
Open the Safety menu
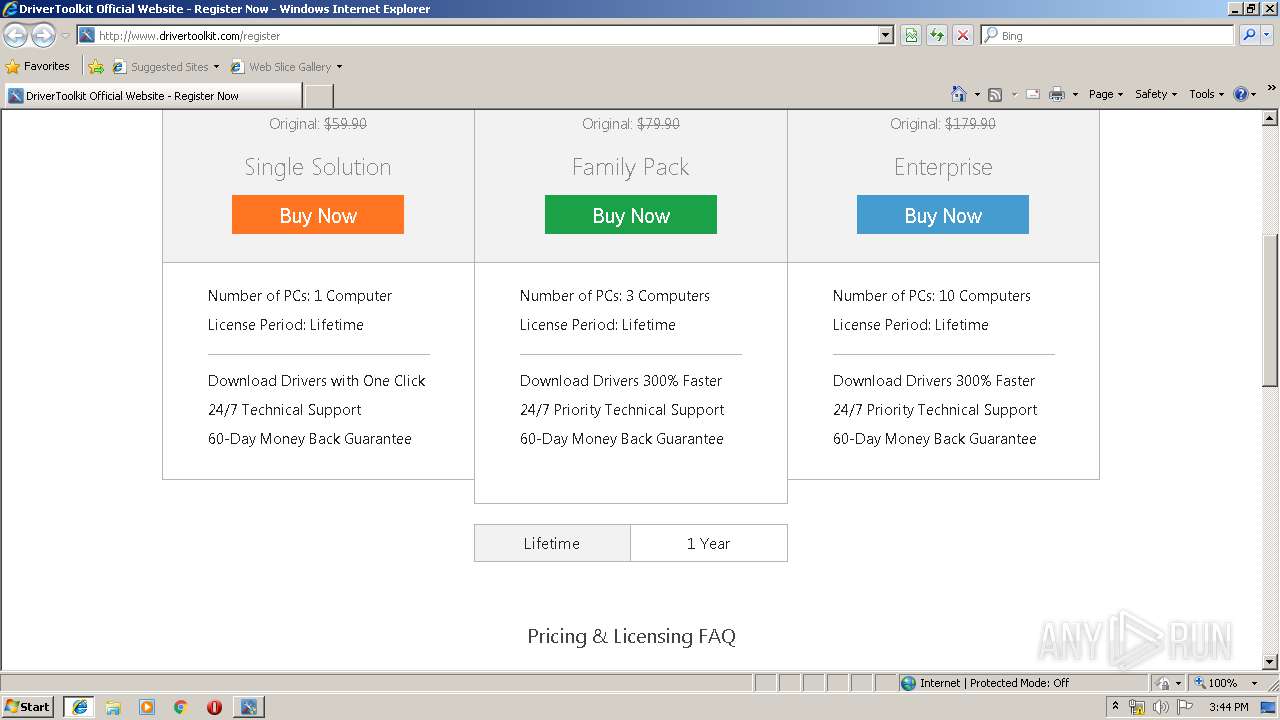click(1155, 94)
